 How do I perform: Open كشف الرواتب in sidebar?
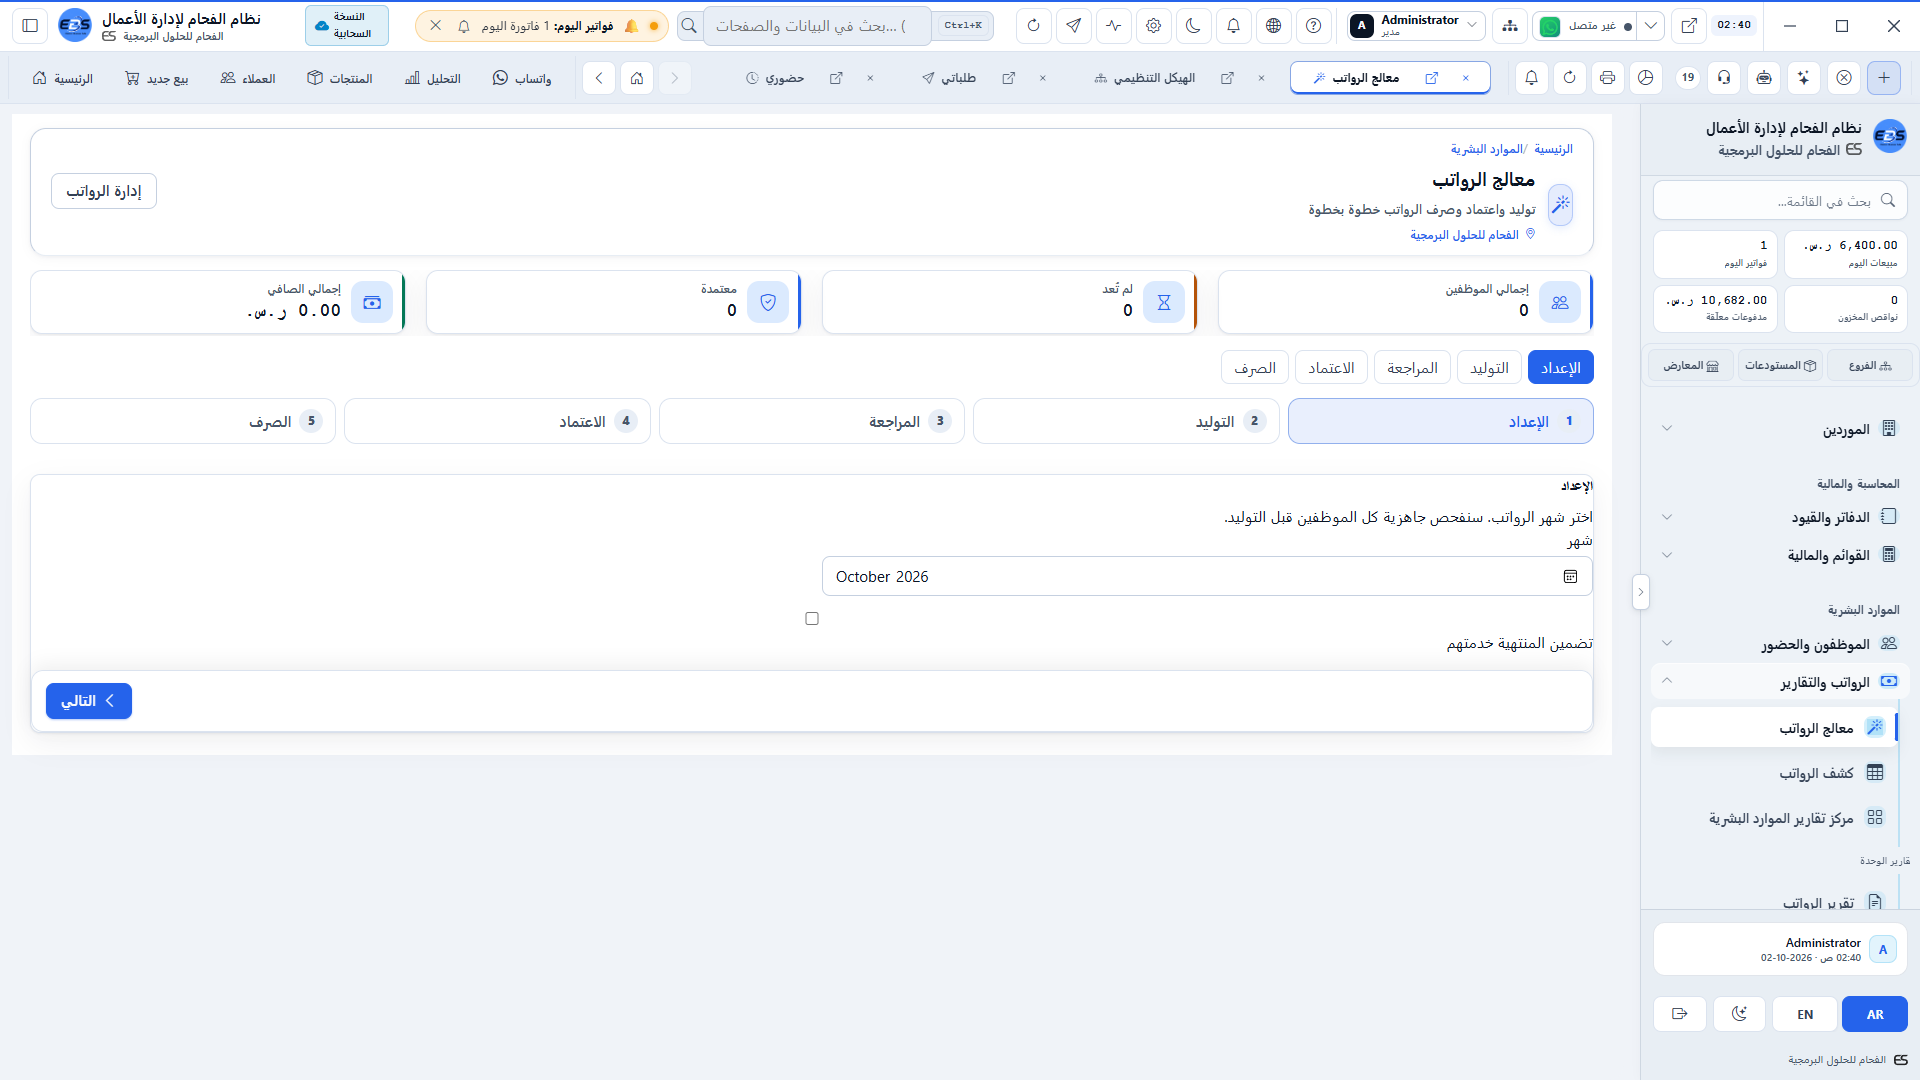click(1775, 773)
